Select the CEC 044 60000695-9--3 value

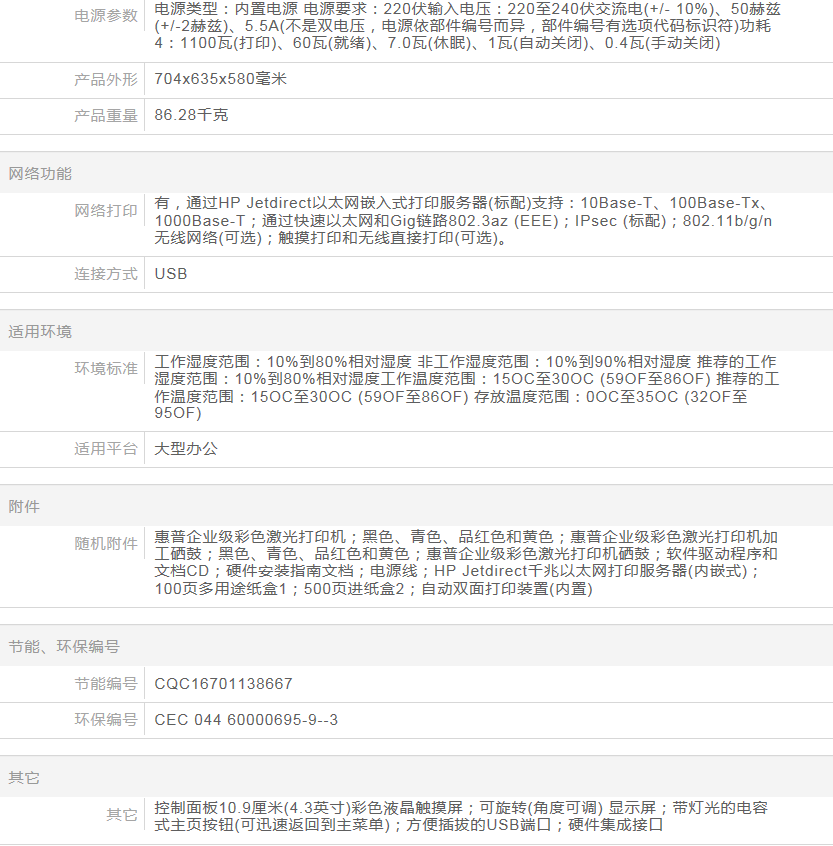246,720
